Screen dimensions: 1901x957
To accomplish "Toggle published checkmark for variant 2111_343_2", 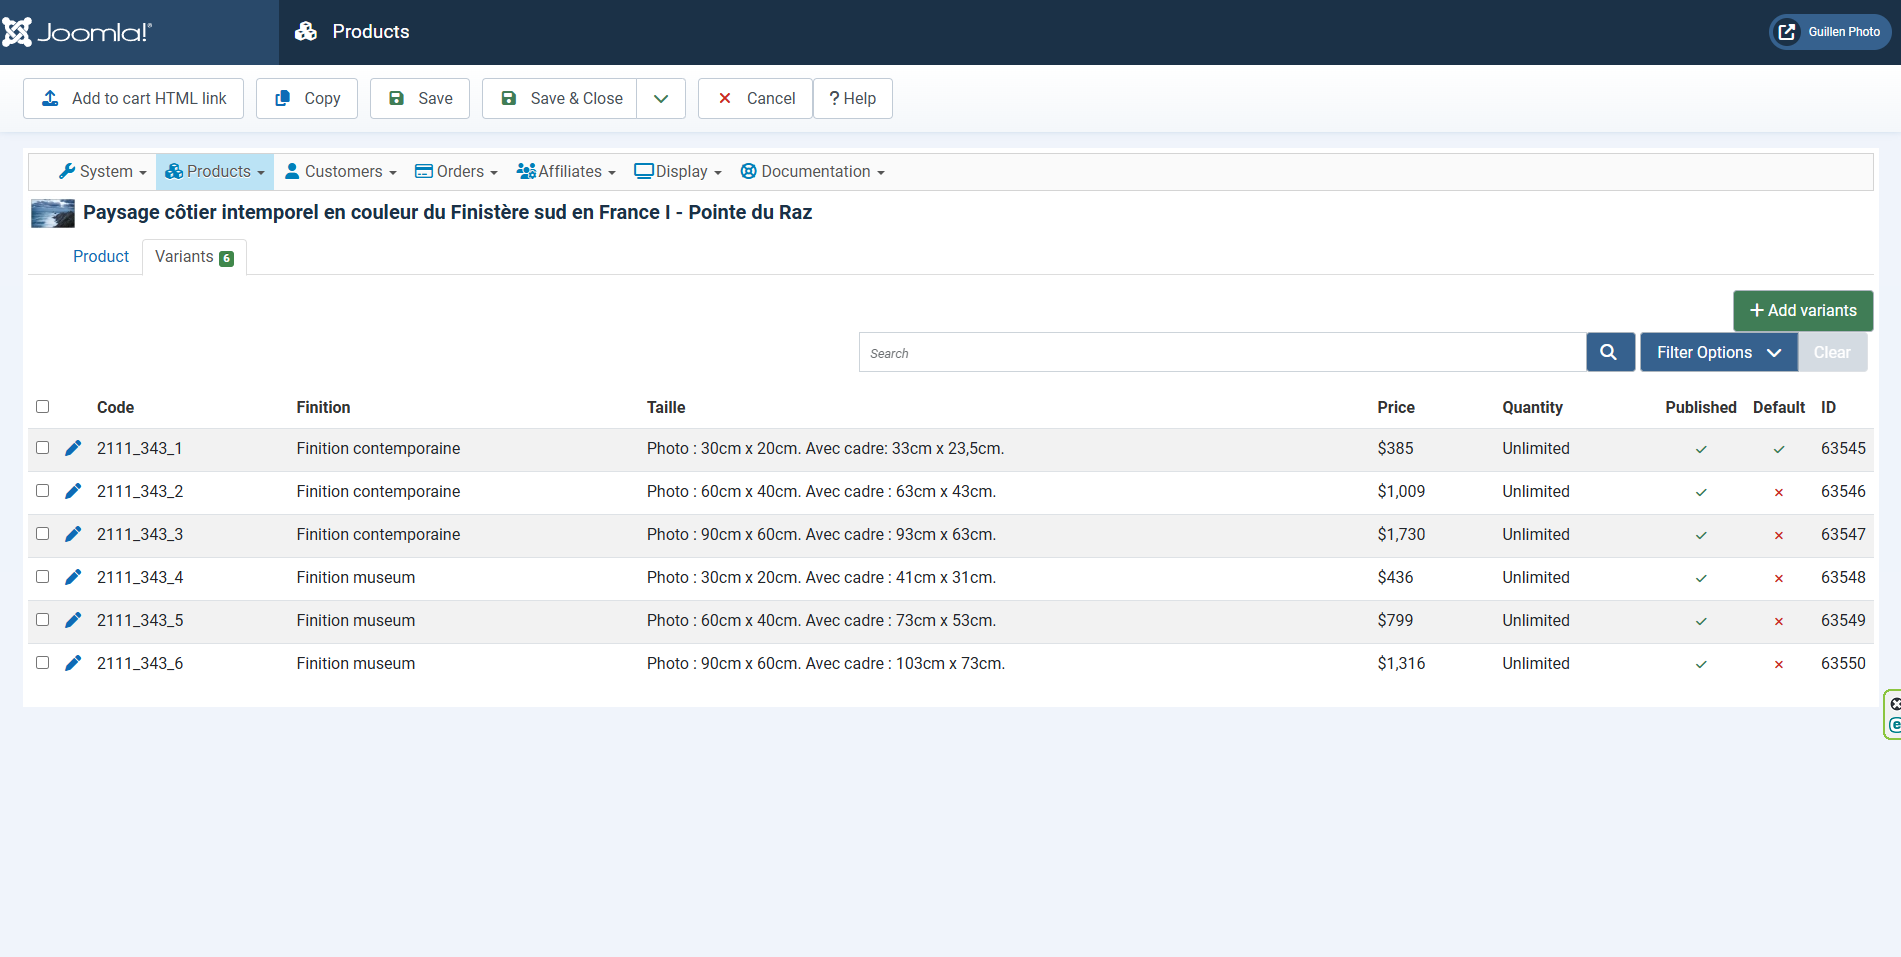I will (1700, 492).
